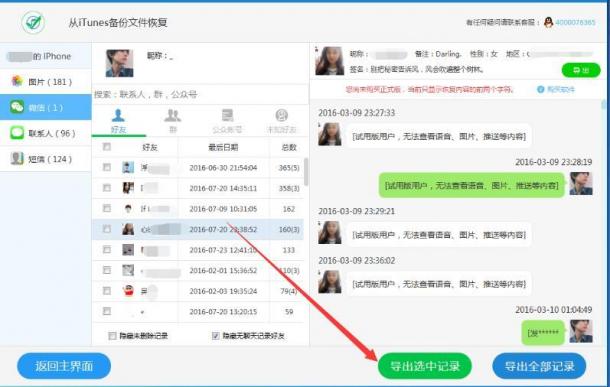Open the 图片 (181) photos category
The width and height of the screenshot is (610, 387).
tap(46, 82)
